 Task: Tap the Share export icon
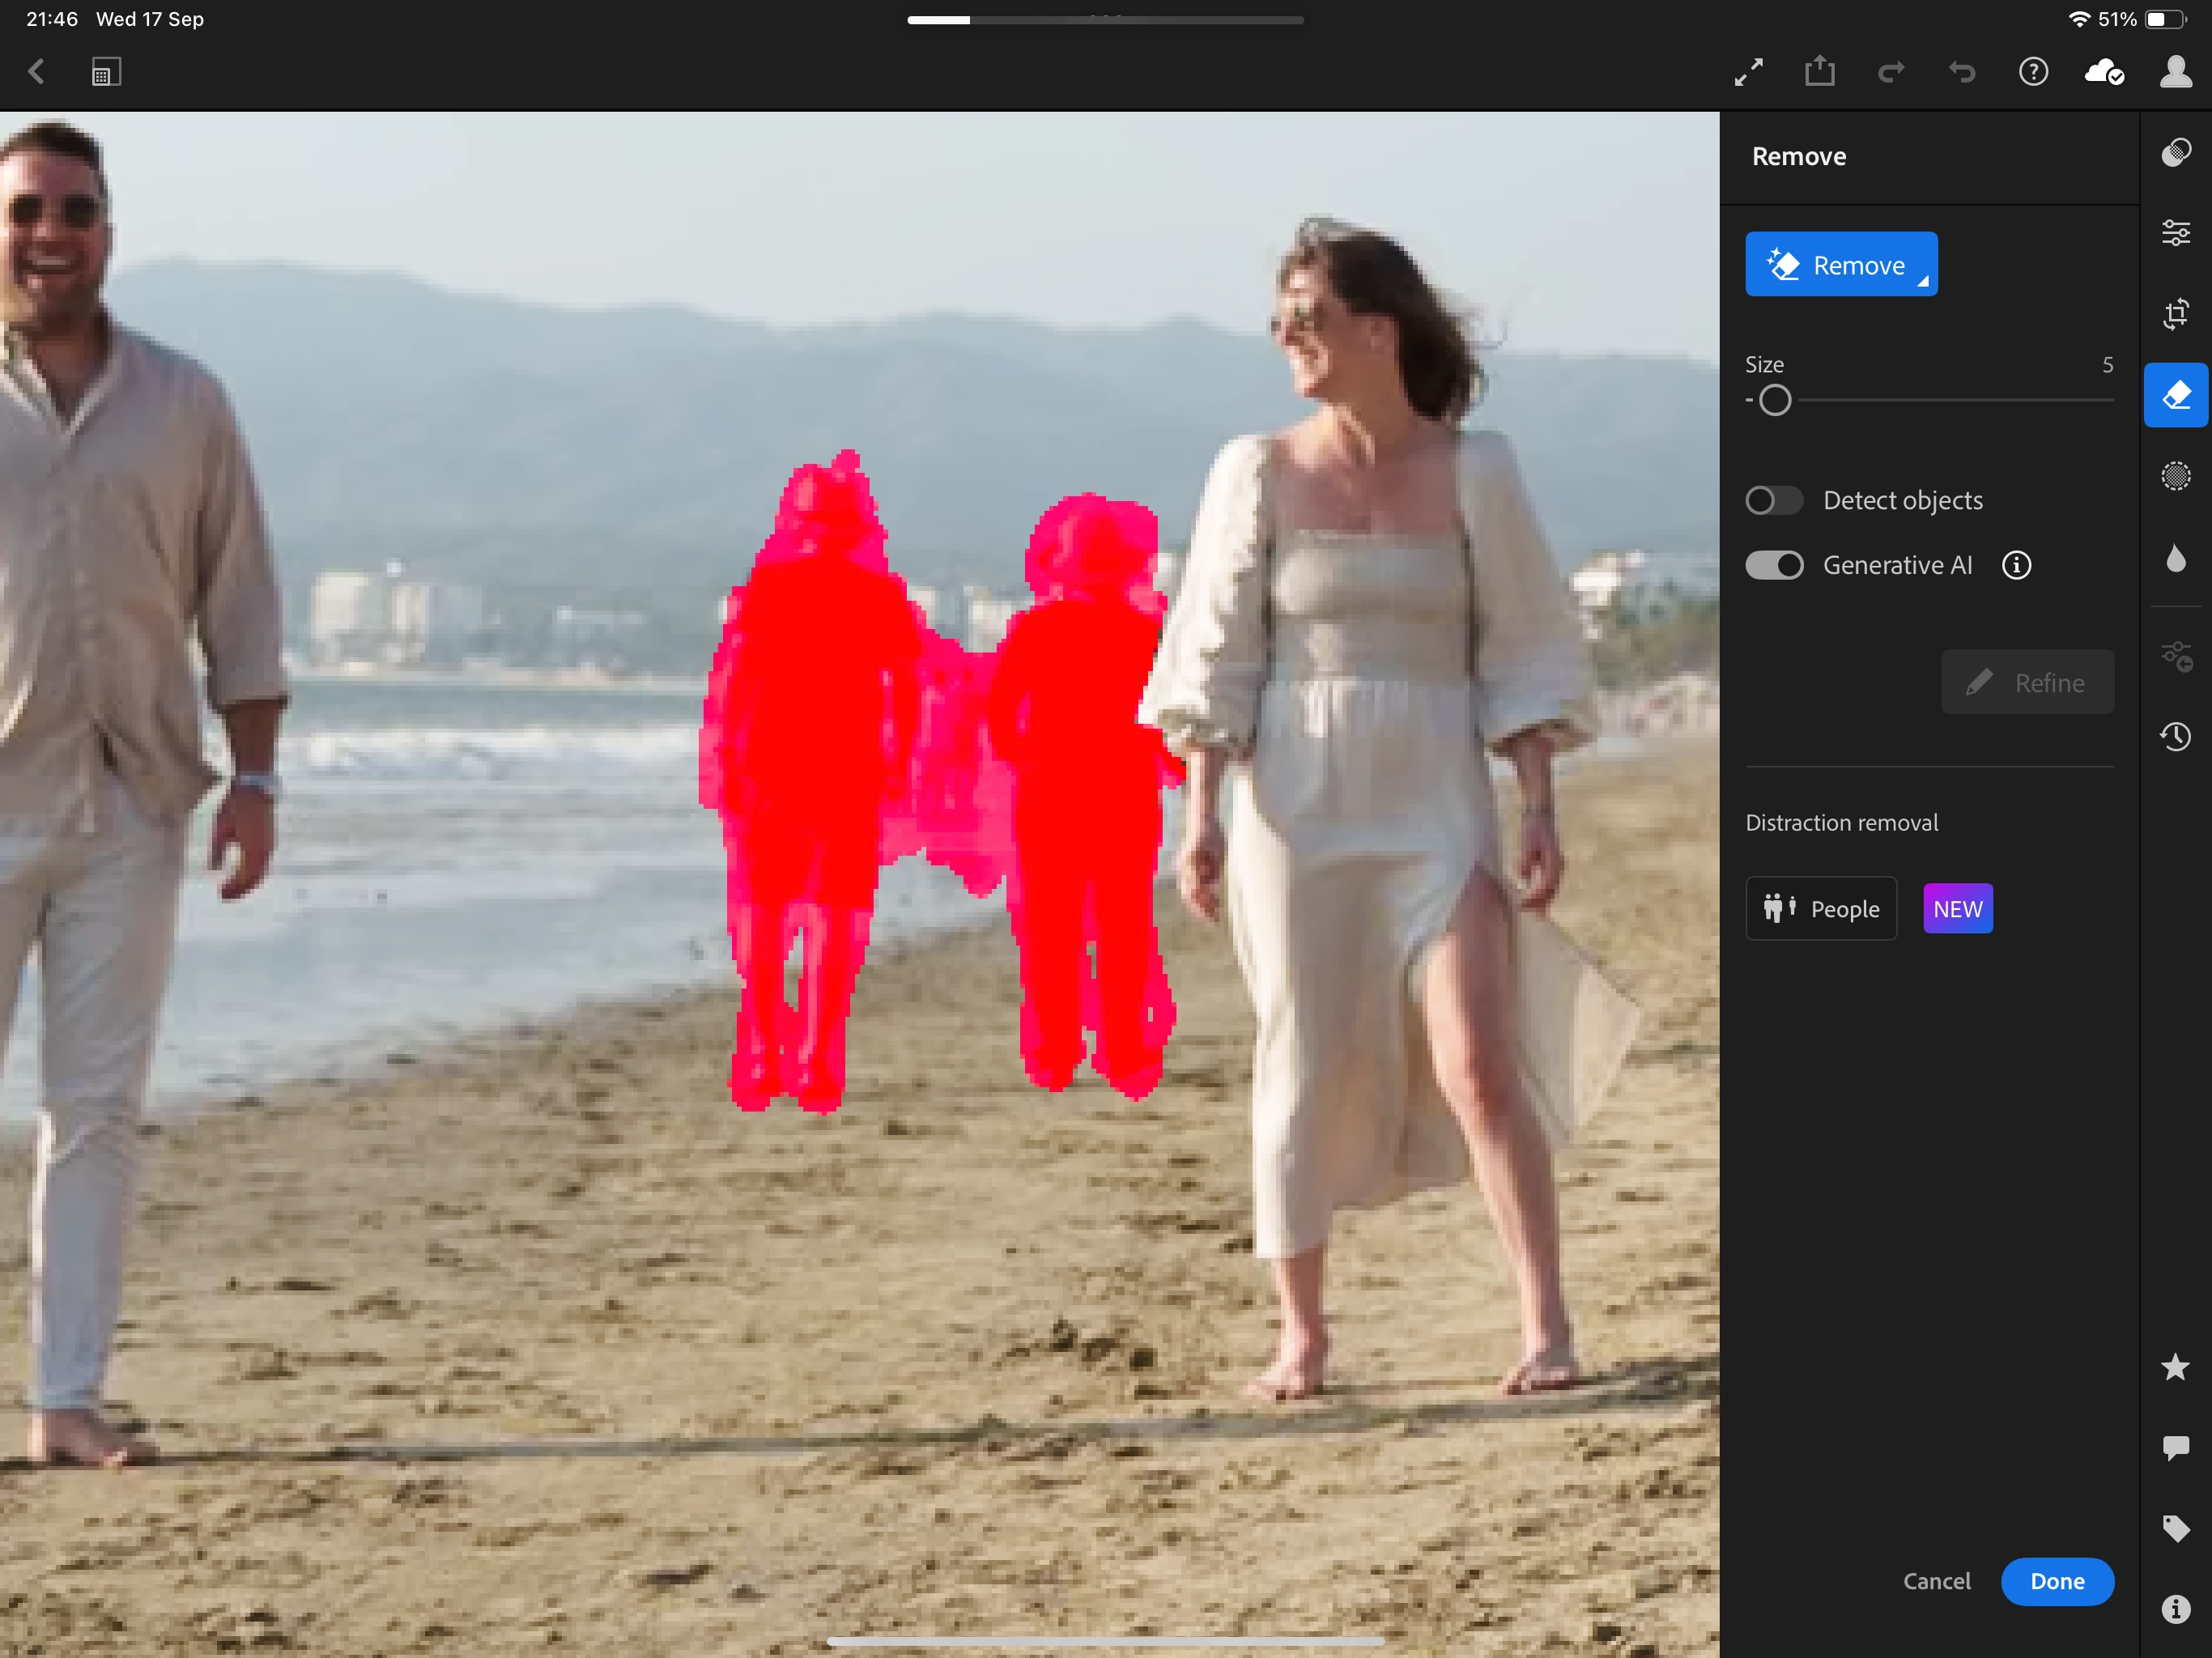coord(1819,72)
